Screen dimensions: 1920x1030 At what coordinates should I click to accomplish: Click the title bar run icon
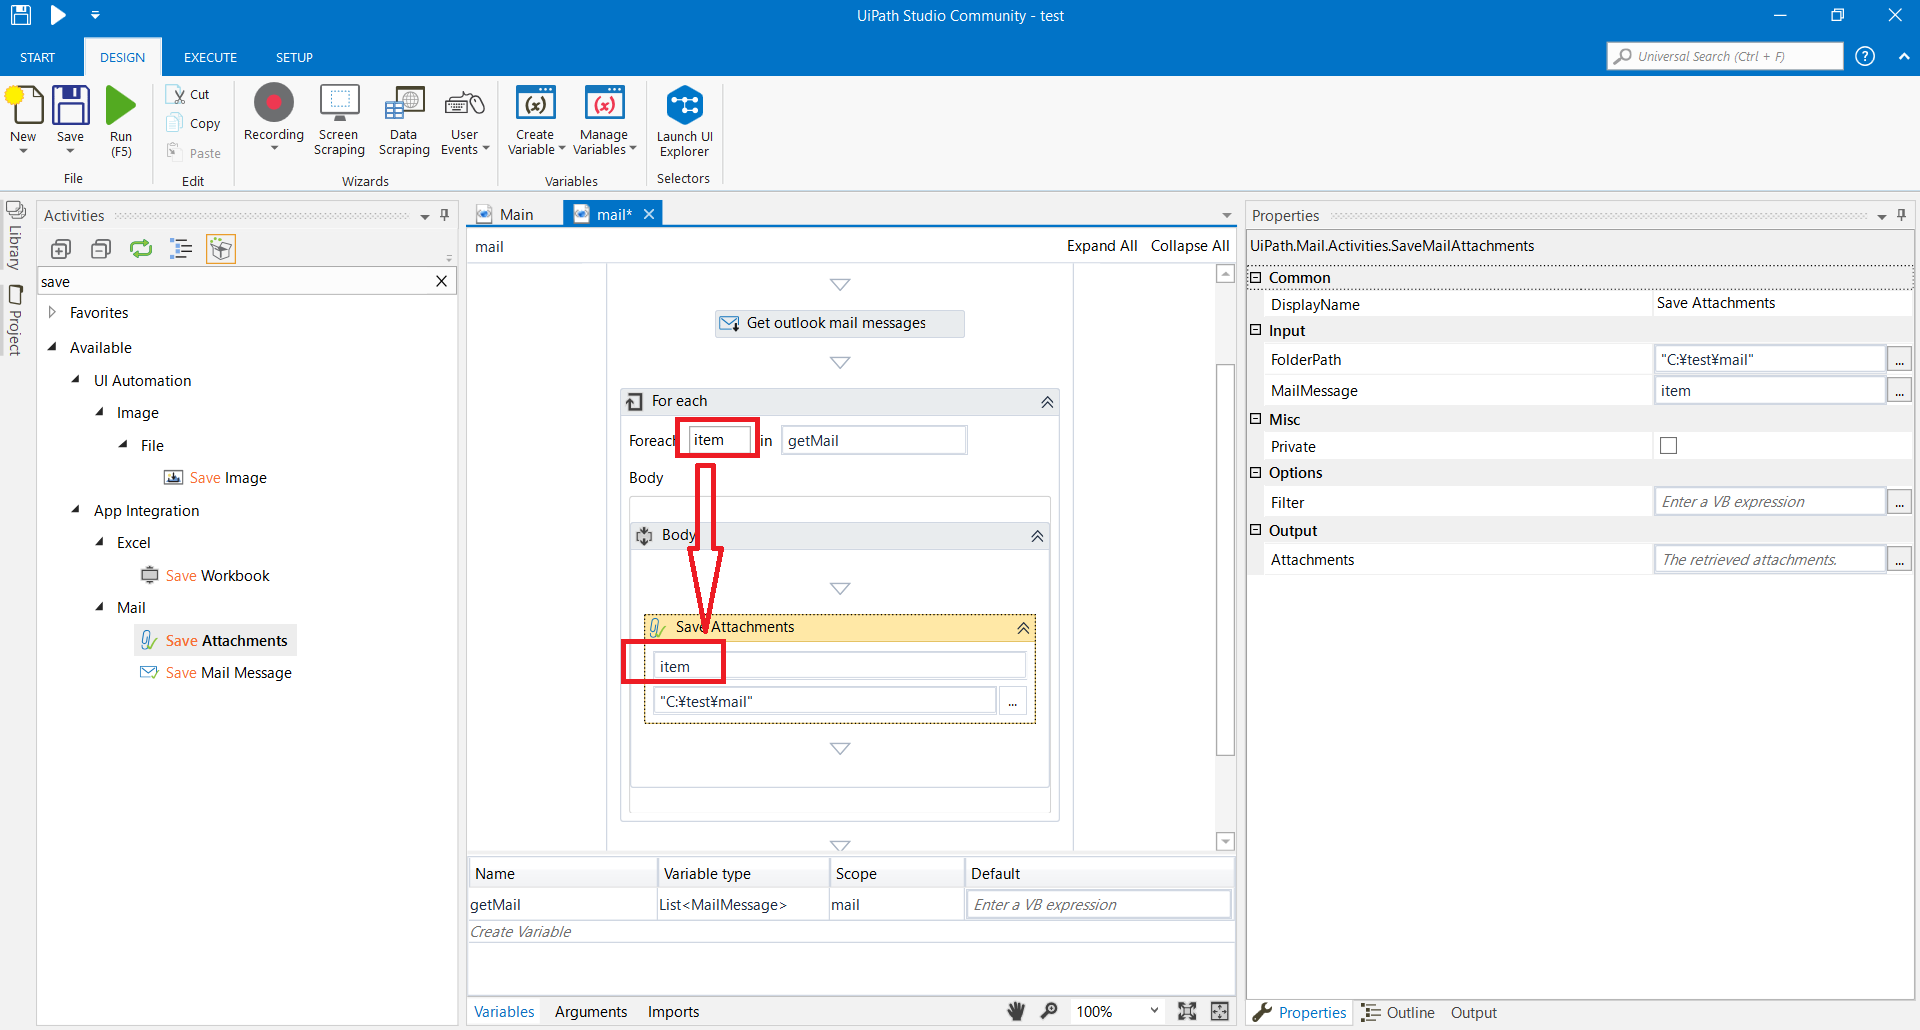(58, 15)
